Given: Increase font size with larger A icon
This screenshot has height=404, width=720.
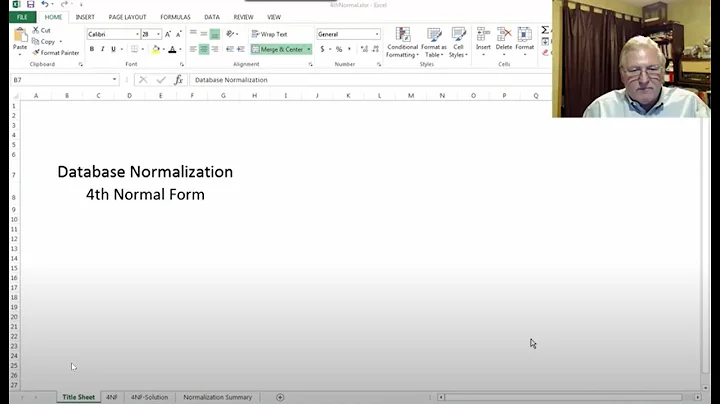Looking at the screenshot, I should [x=168, y=34].
